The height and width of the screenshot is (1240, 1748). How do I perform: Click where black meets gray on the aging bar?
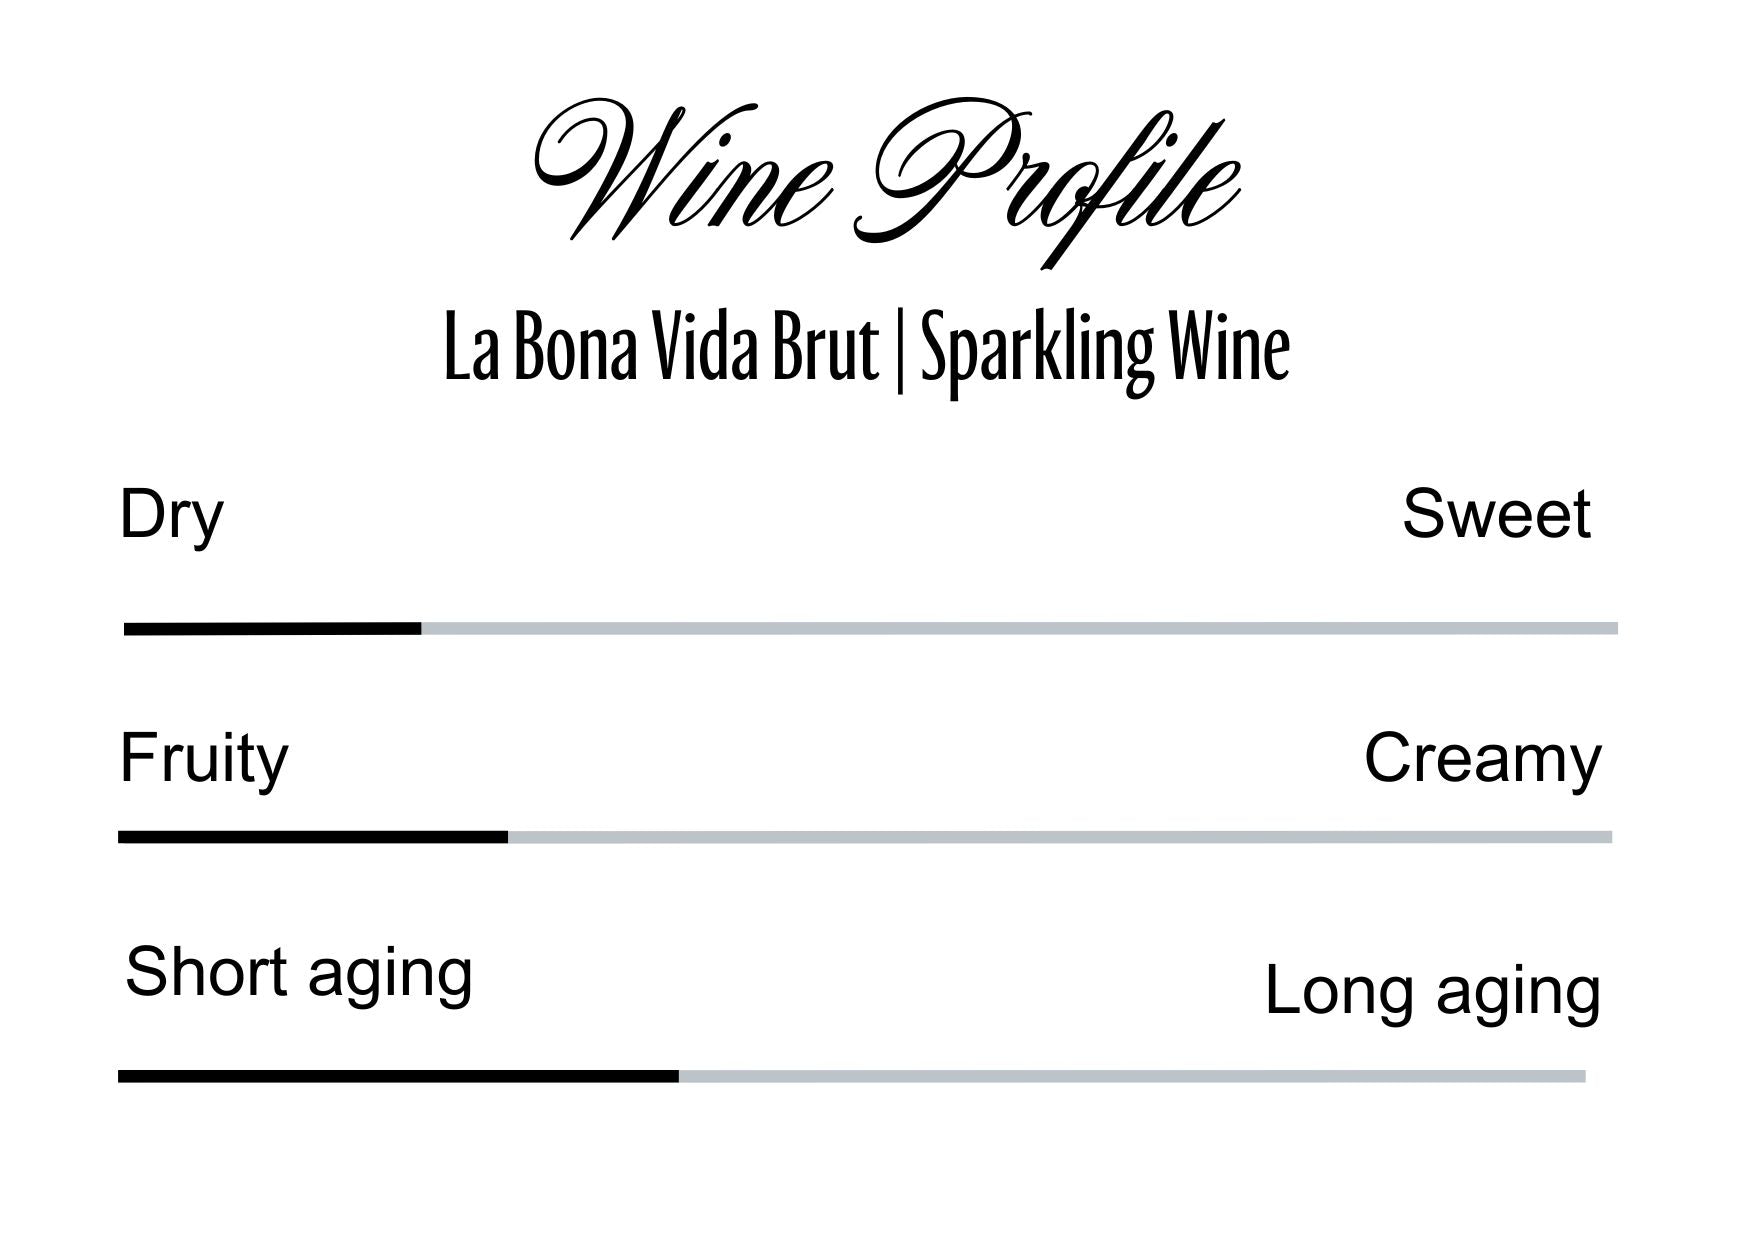coord(679,1076)
